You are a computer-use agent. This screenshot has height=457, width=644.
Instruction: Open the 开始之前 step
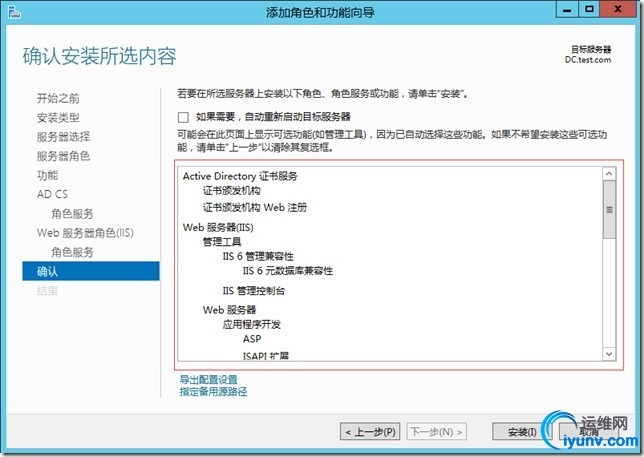coord(58,99)
